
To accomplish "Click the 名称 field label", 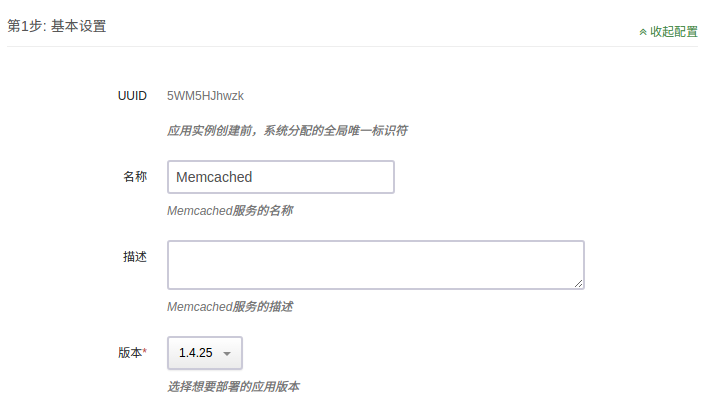I will click(x=135, y=176).
